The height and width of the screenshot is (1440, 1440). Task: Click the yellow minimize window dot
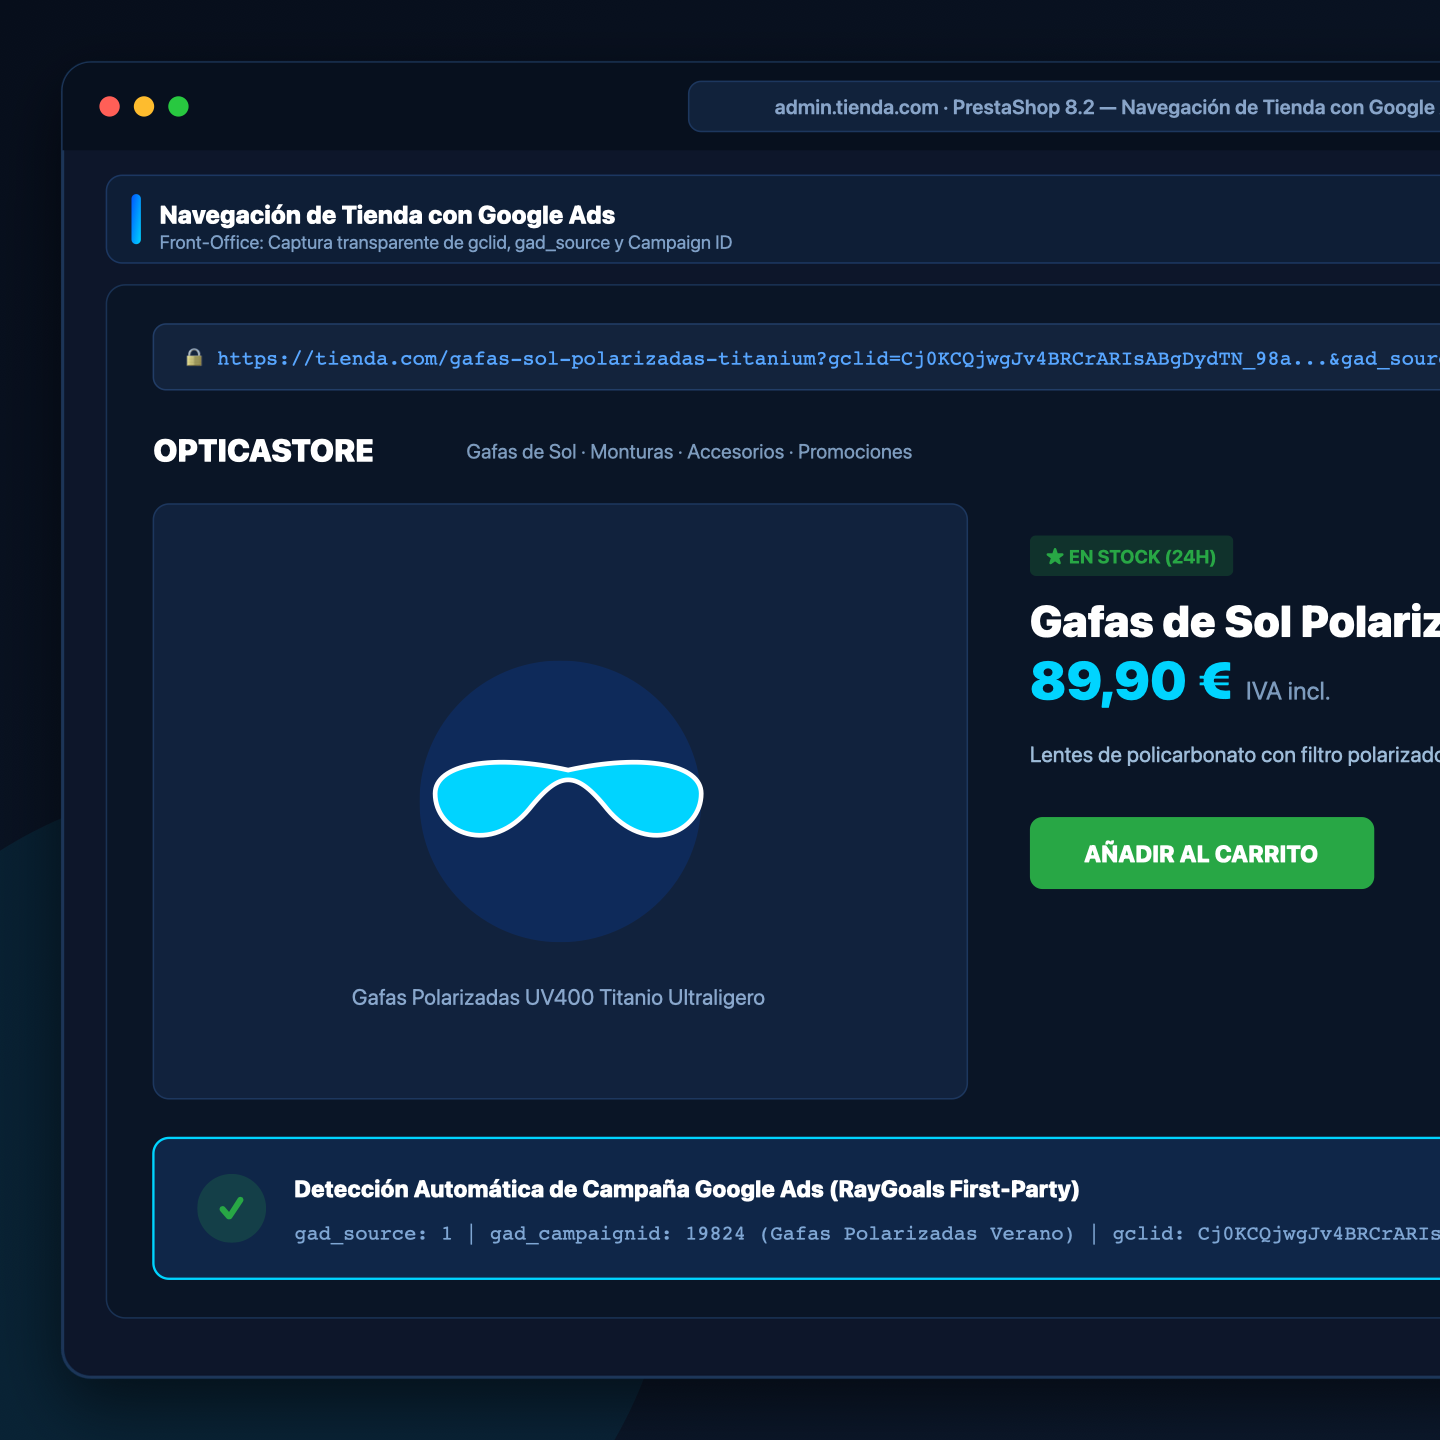(144, 107)
